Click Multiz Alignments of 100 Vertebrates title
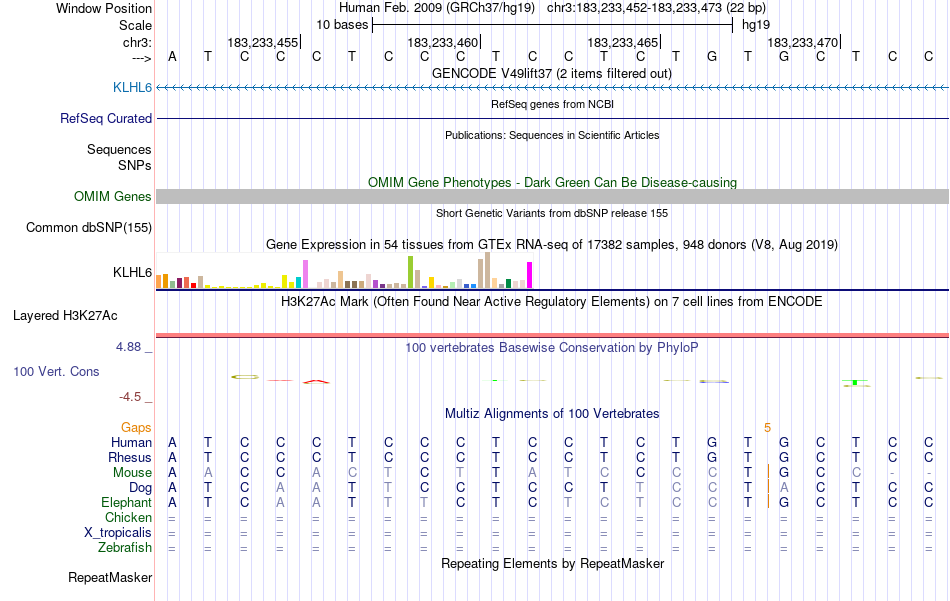The height and width of the screenshot is (601, 950). [552, 414]
